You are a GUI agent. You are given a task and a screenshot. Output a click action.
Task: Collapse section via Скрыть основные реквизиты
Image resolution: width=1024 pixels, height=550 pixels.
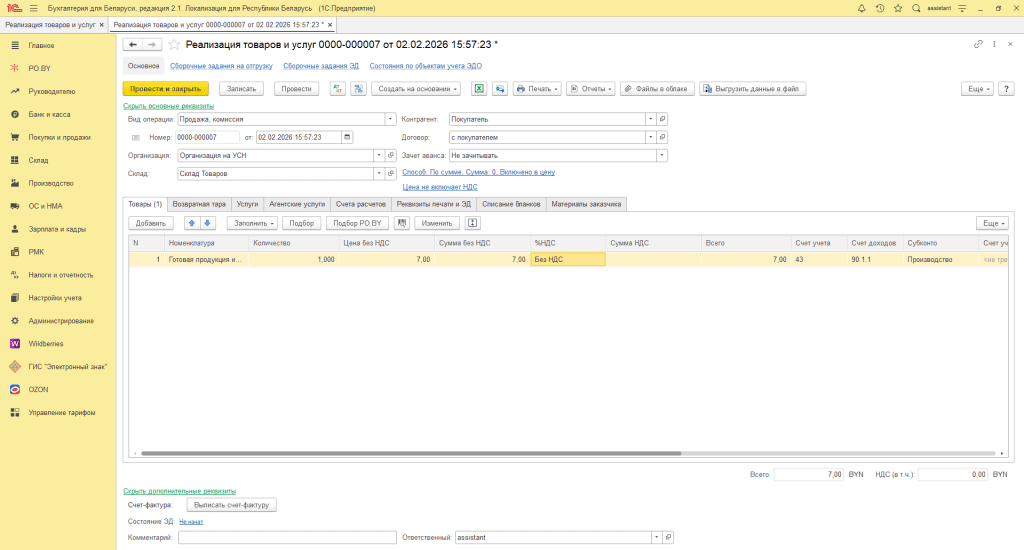(168, 105)
